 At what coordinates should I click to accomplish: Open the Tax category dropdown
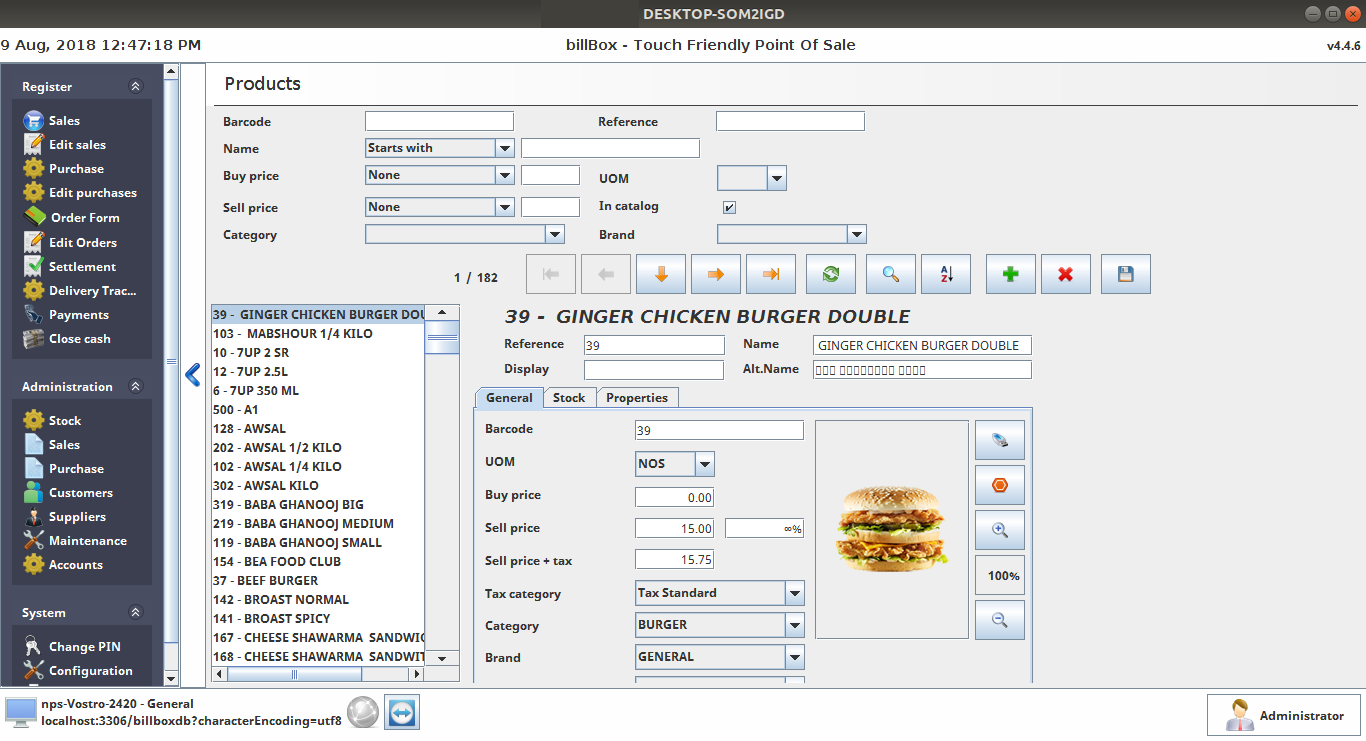794,593
